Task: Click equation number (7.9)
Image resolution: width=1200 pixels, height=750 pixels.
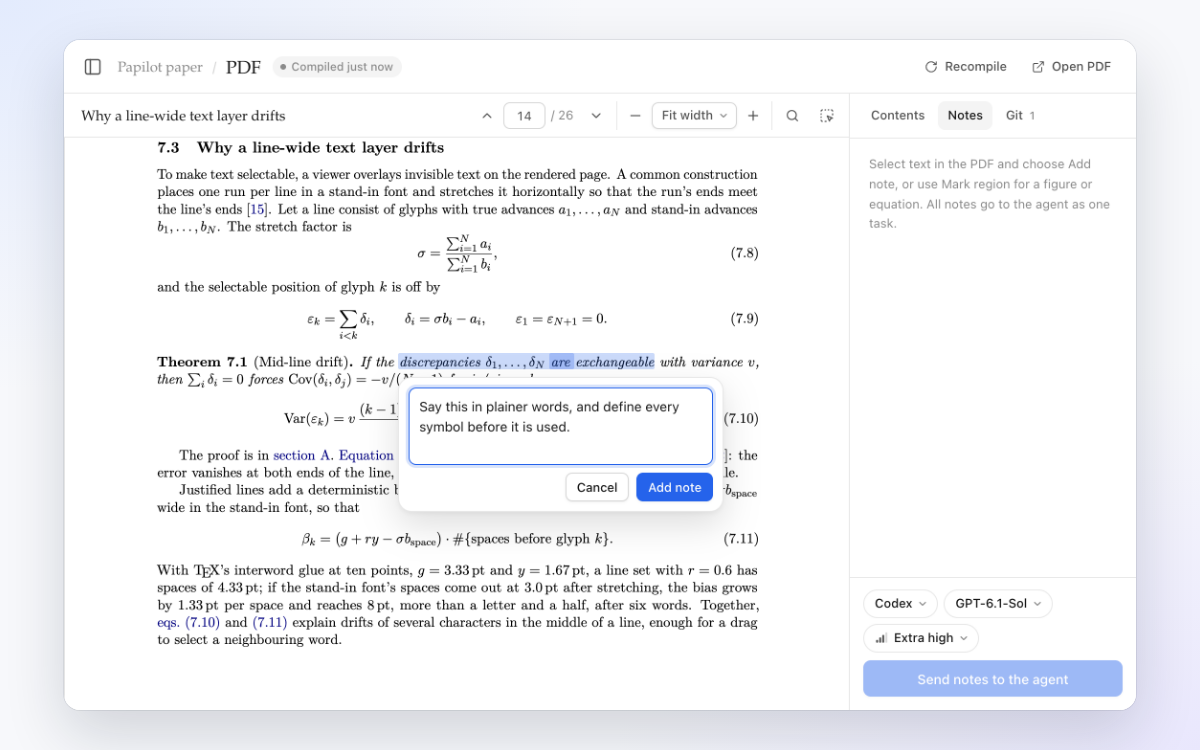Action: [744, 319]
